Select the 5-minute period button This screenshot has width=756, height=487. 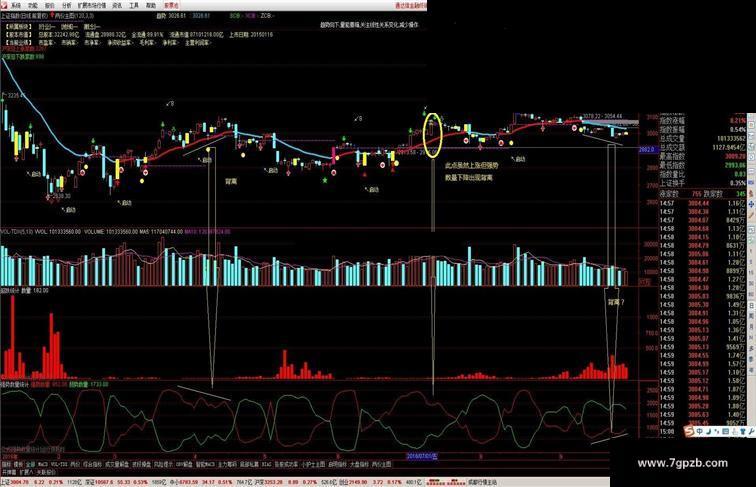[751, 261]
